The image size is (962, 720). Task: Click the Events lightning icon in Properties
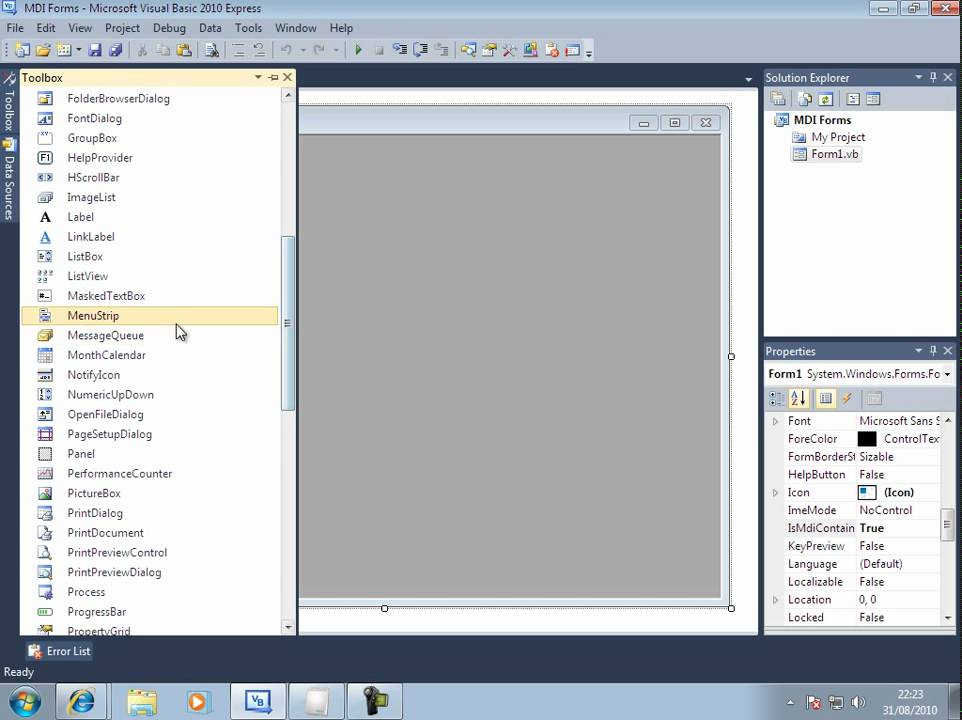847,399
